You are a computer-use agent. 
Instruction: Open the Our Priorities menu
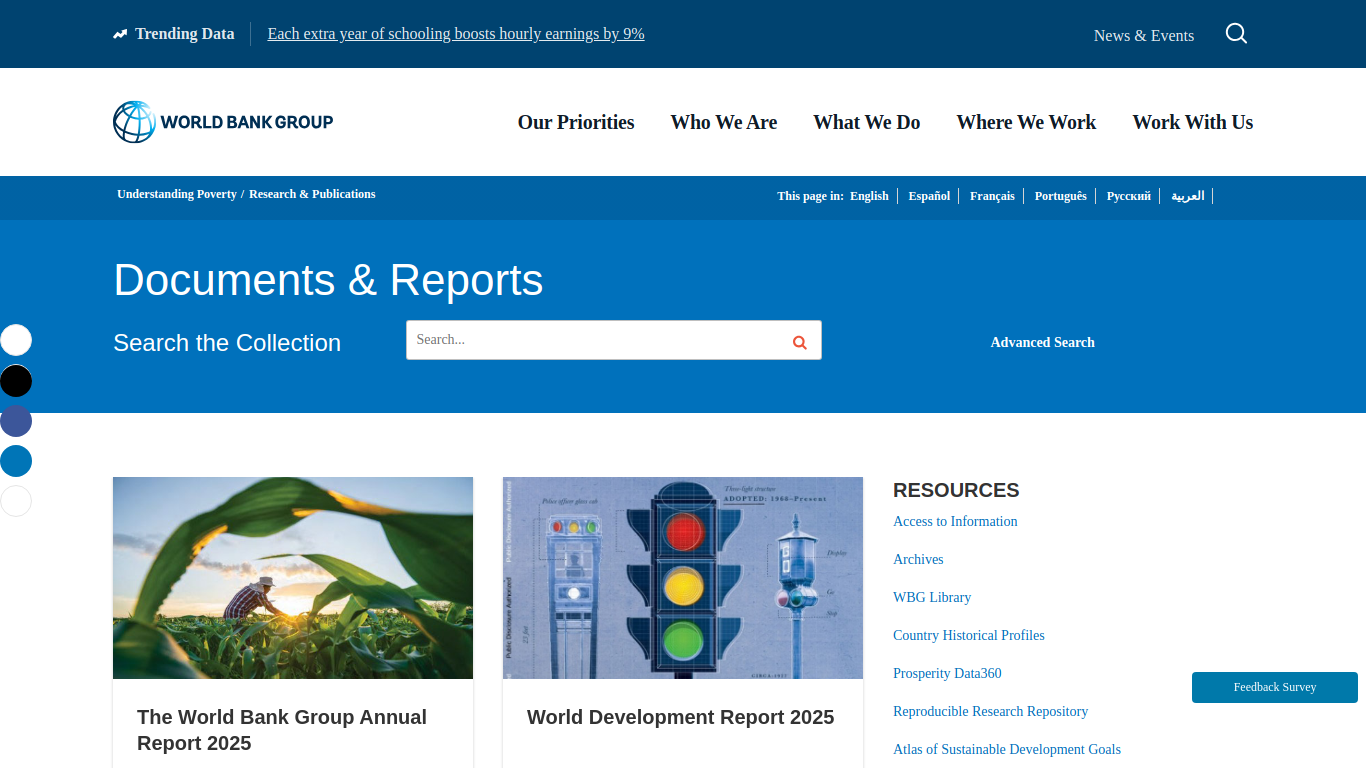[x=576, y=122]
